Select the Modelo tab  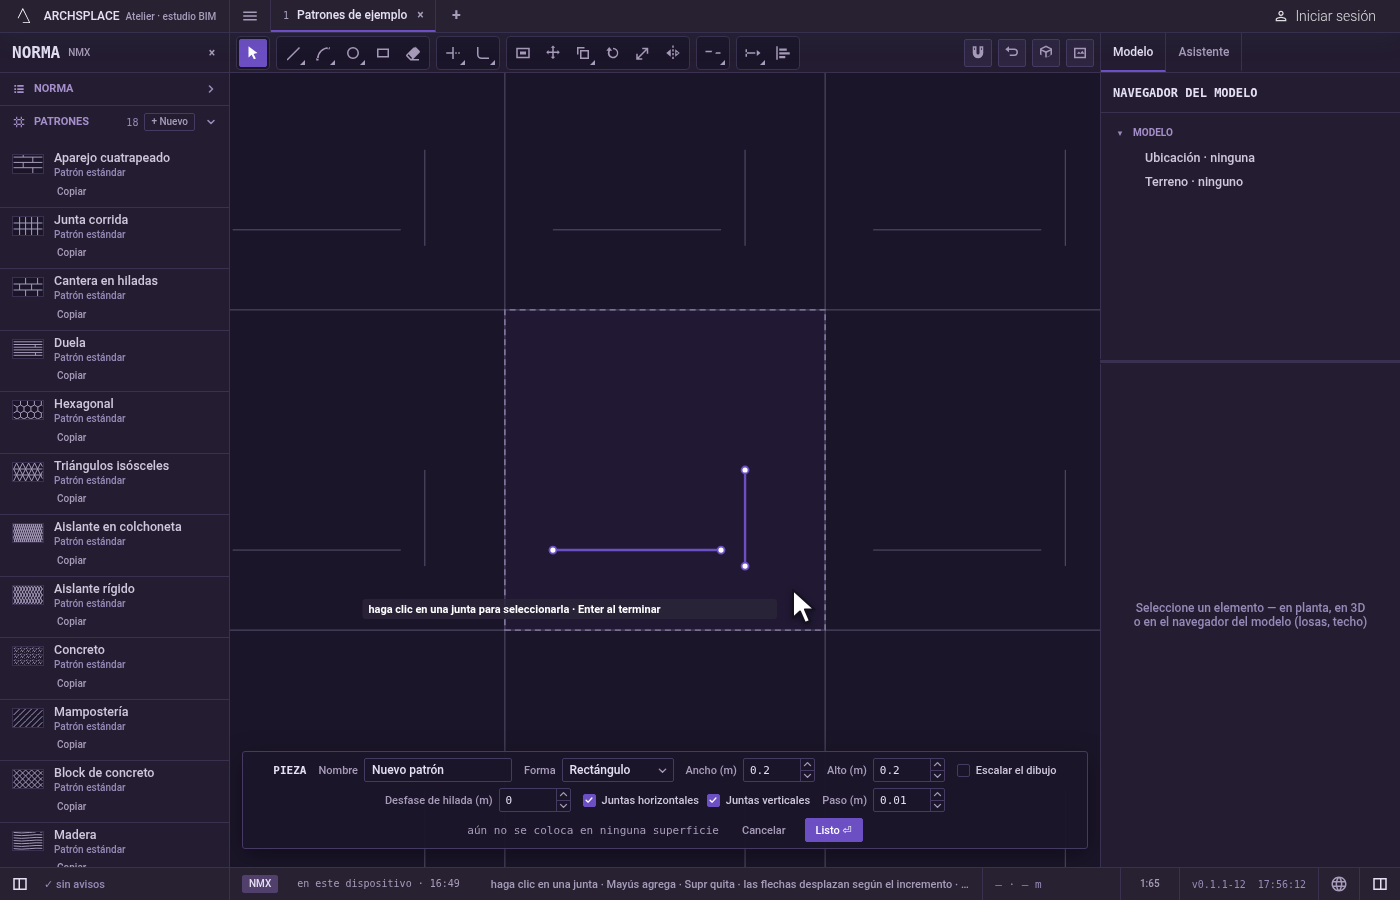(1133, 52)
